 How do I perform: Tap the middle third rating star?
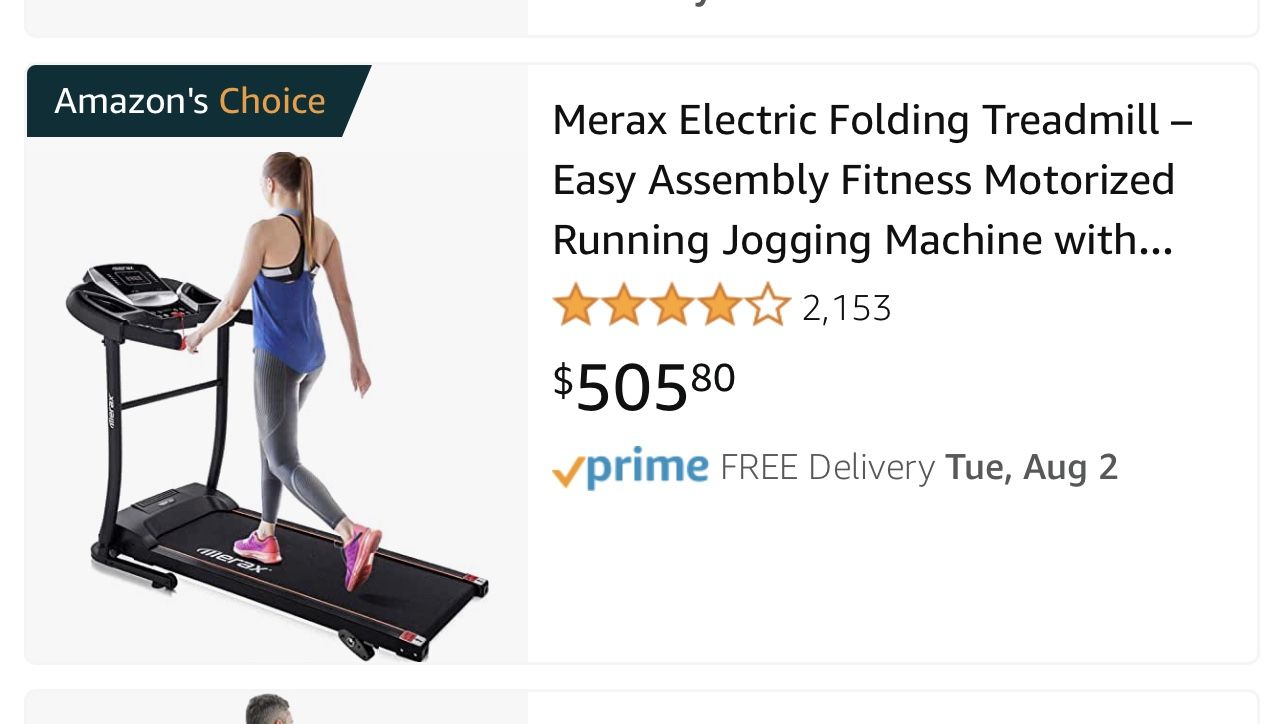point(671,305)
